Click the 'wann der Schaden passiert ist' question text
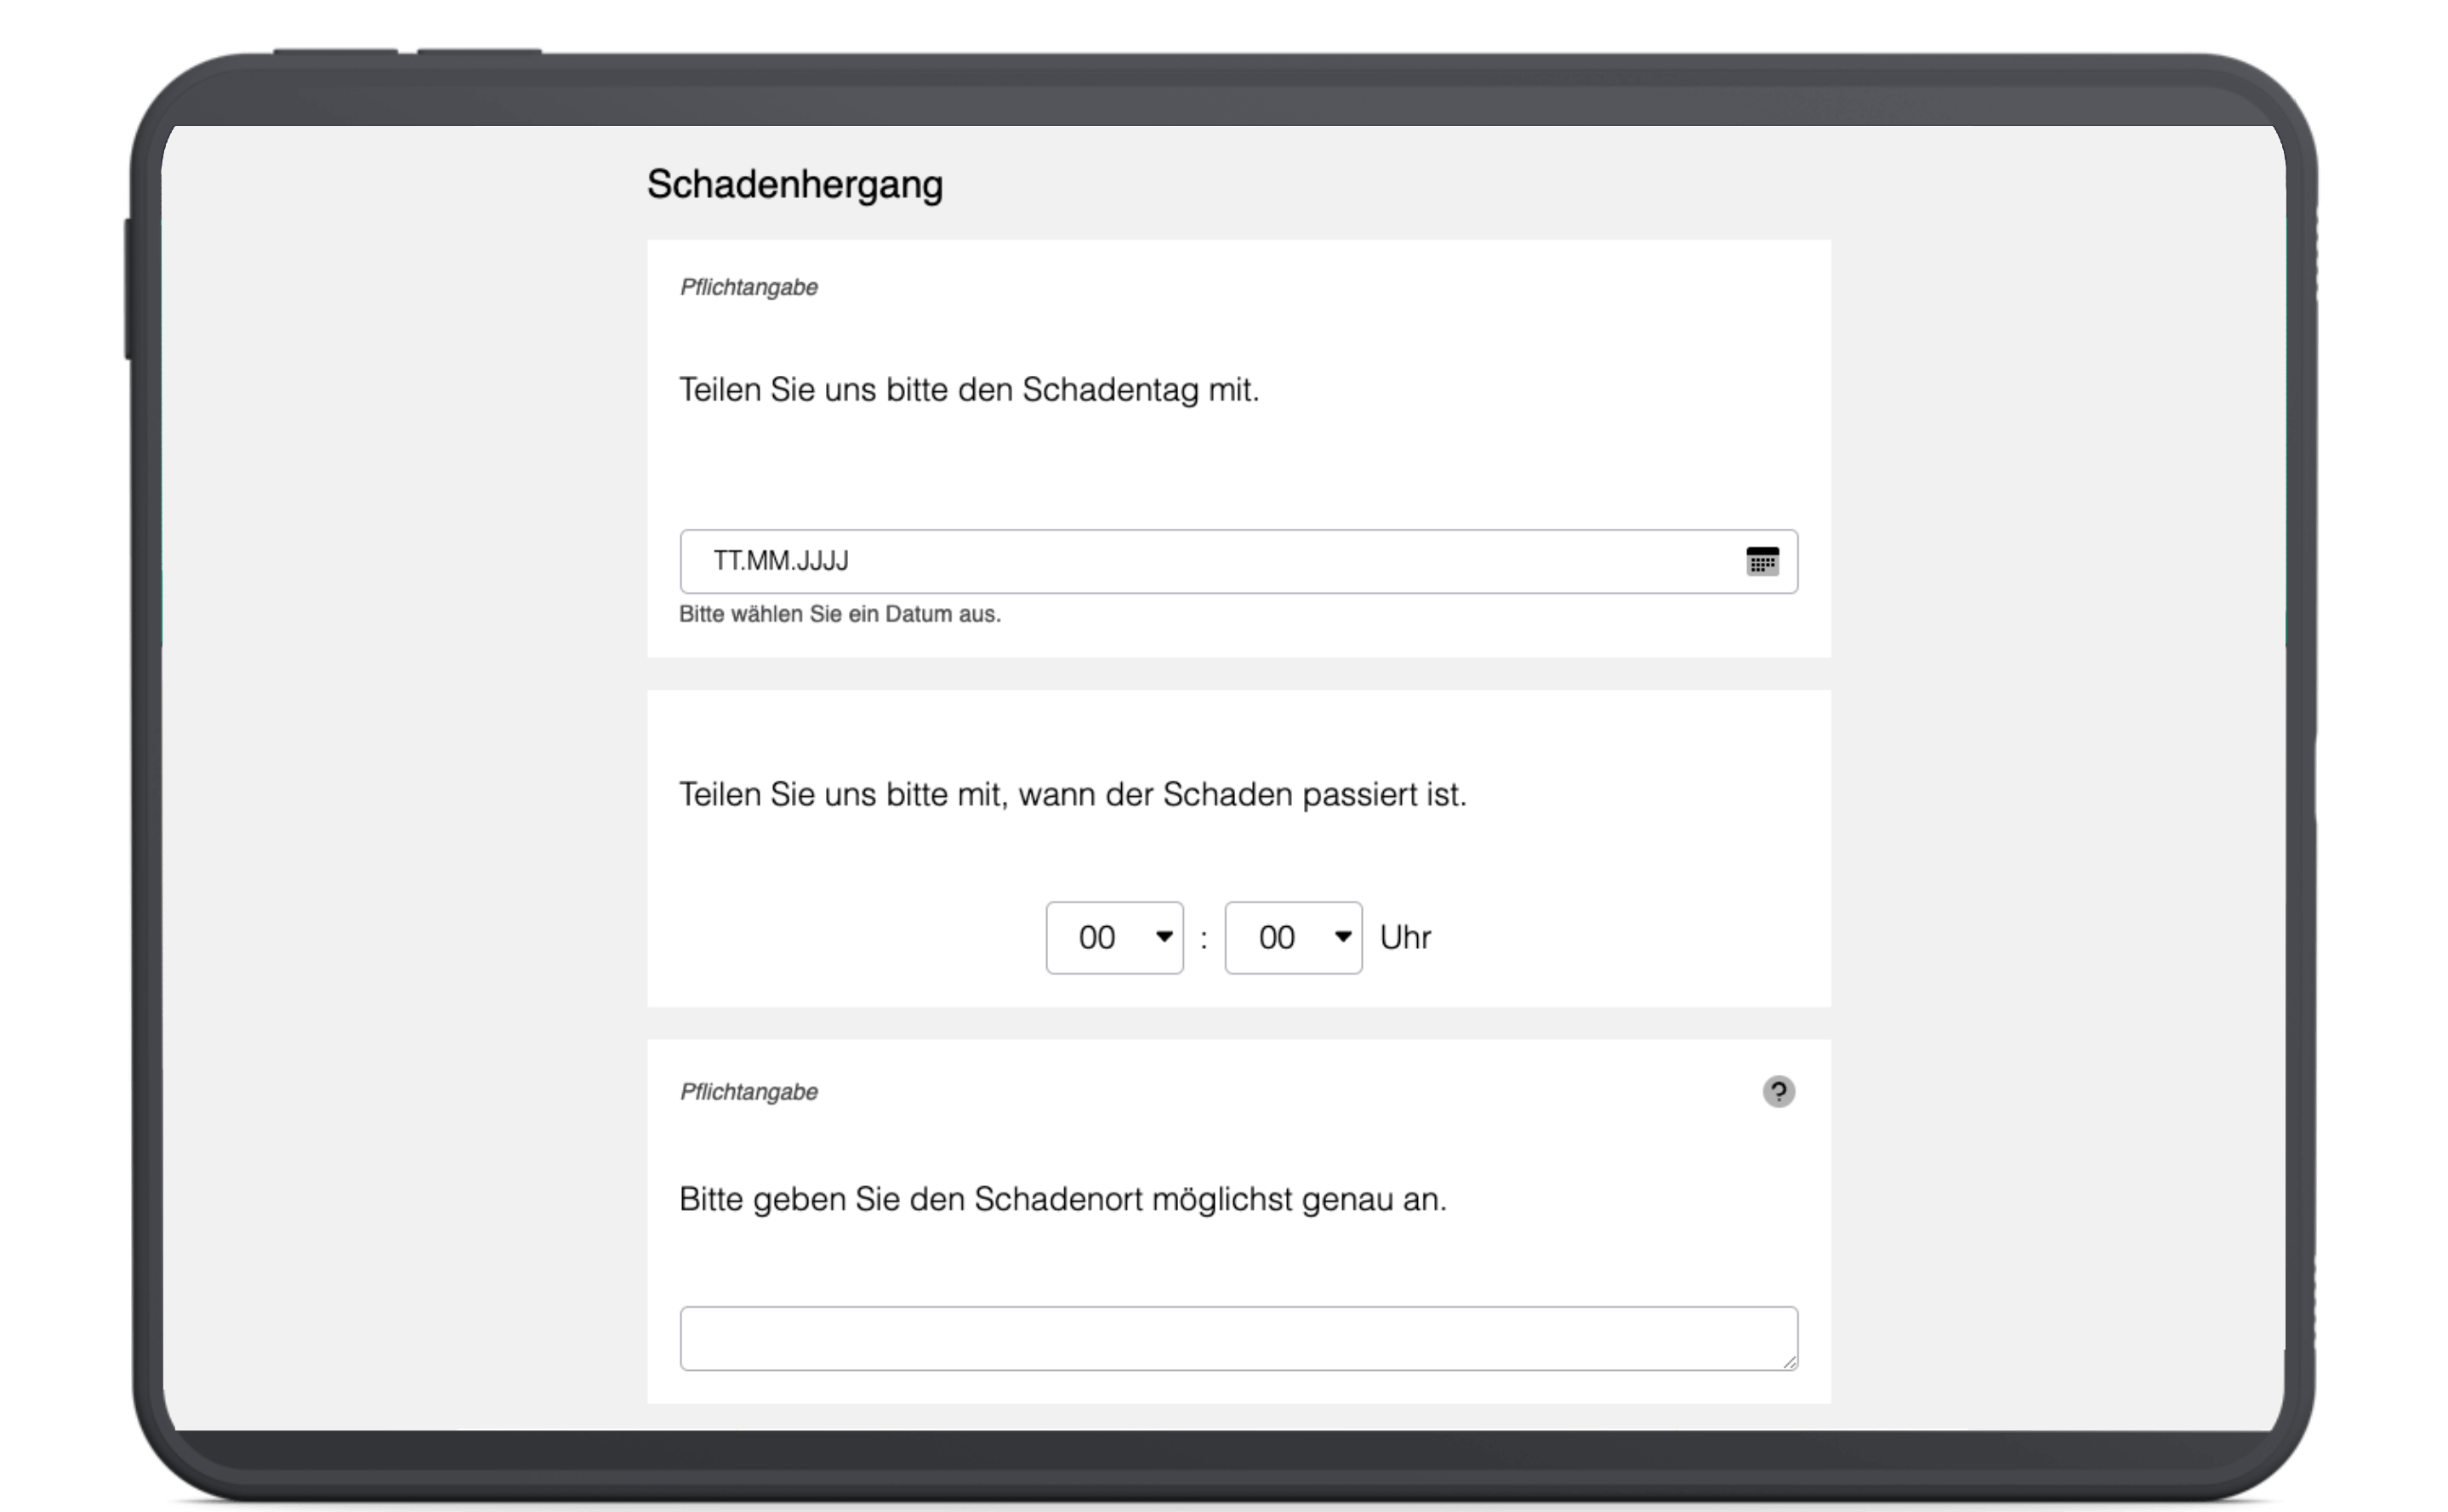The image size is (2448, 1512). click(1072, 795)
